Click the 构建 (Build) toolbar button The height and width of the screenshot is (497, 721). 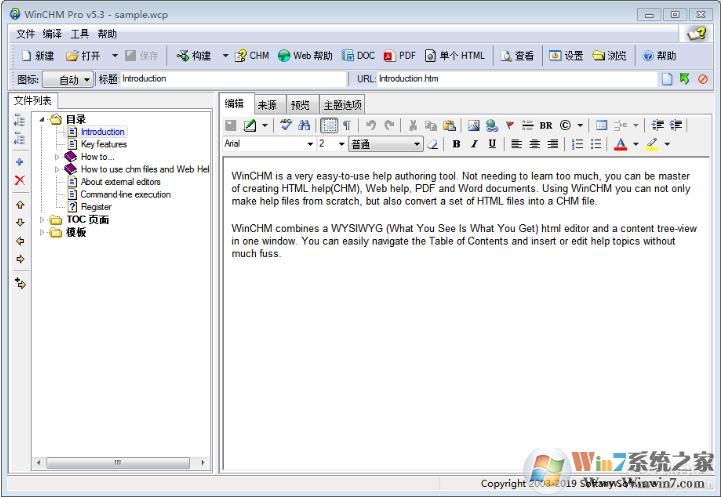194,56
